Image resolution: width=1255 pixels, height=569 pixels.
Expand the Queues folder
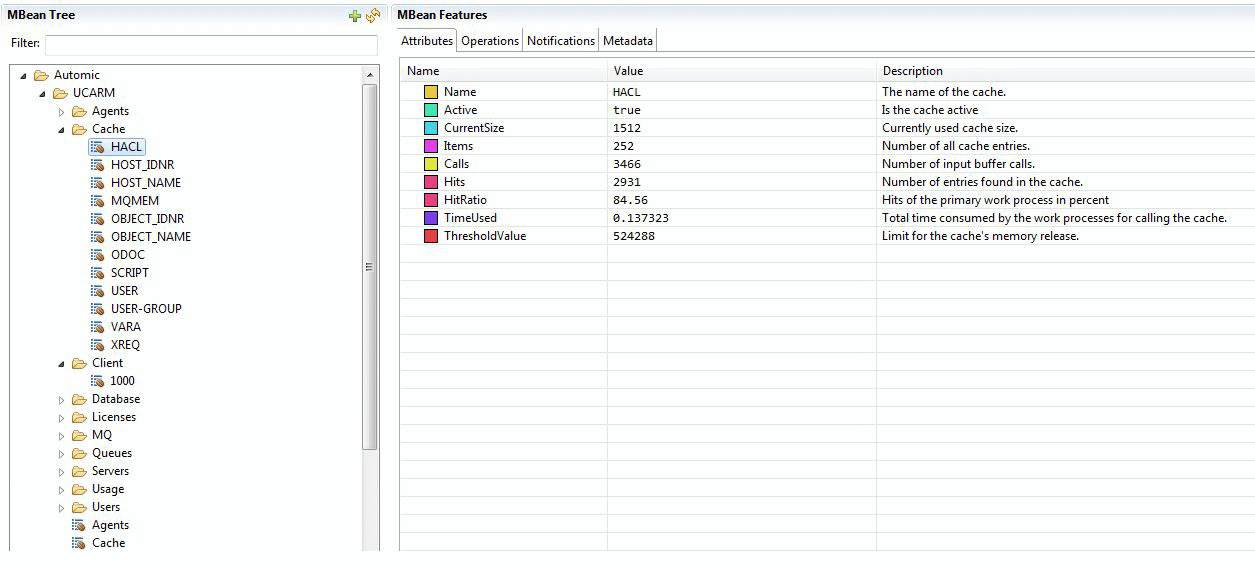tap(61, 453)
